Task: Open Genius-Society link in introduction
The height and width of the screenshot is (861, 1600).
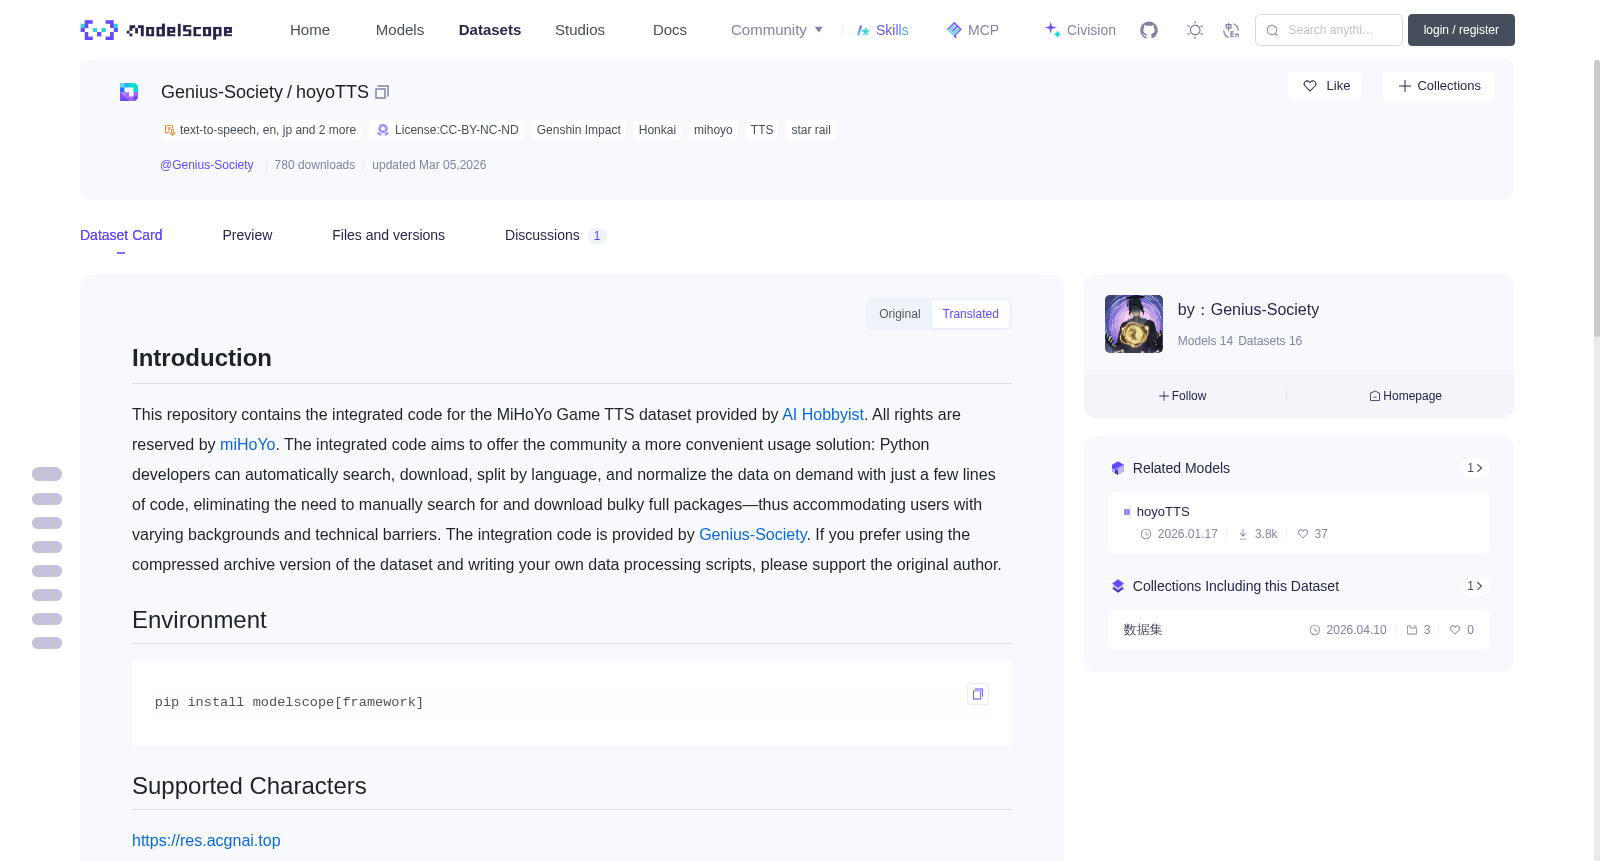Action: pyautogui.click(x=753, y=534)
